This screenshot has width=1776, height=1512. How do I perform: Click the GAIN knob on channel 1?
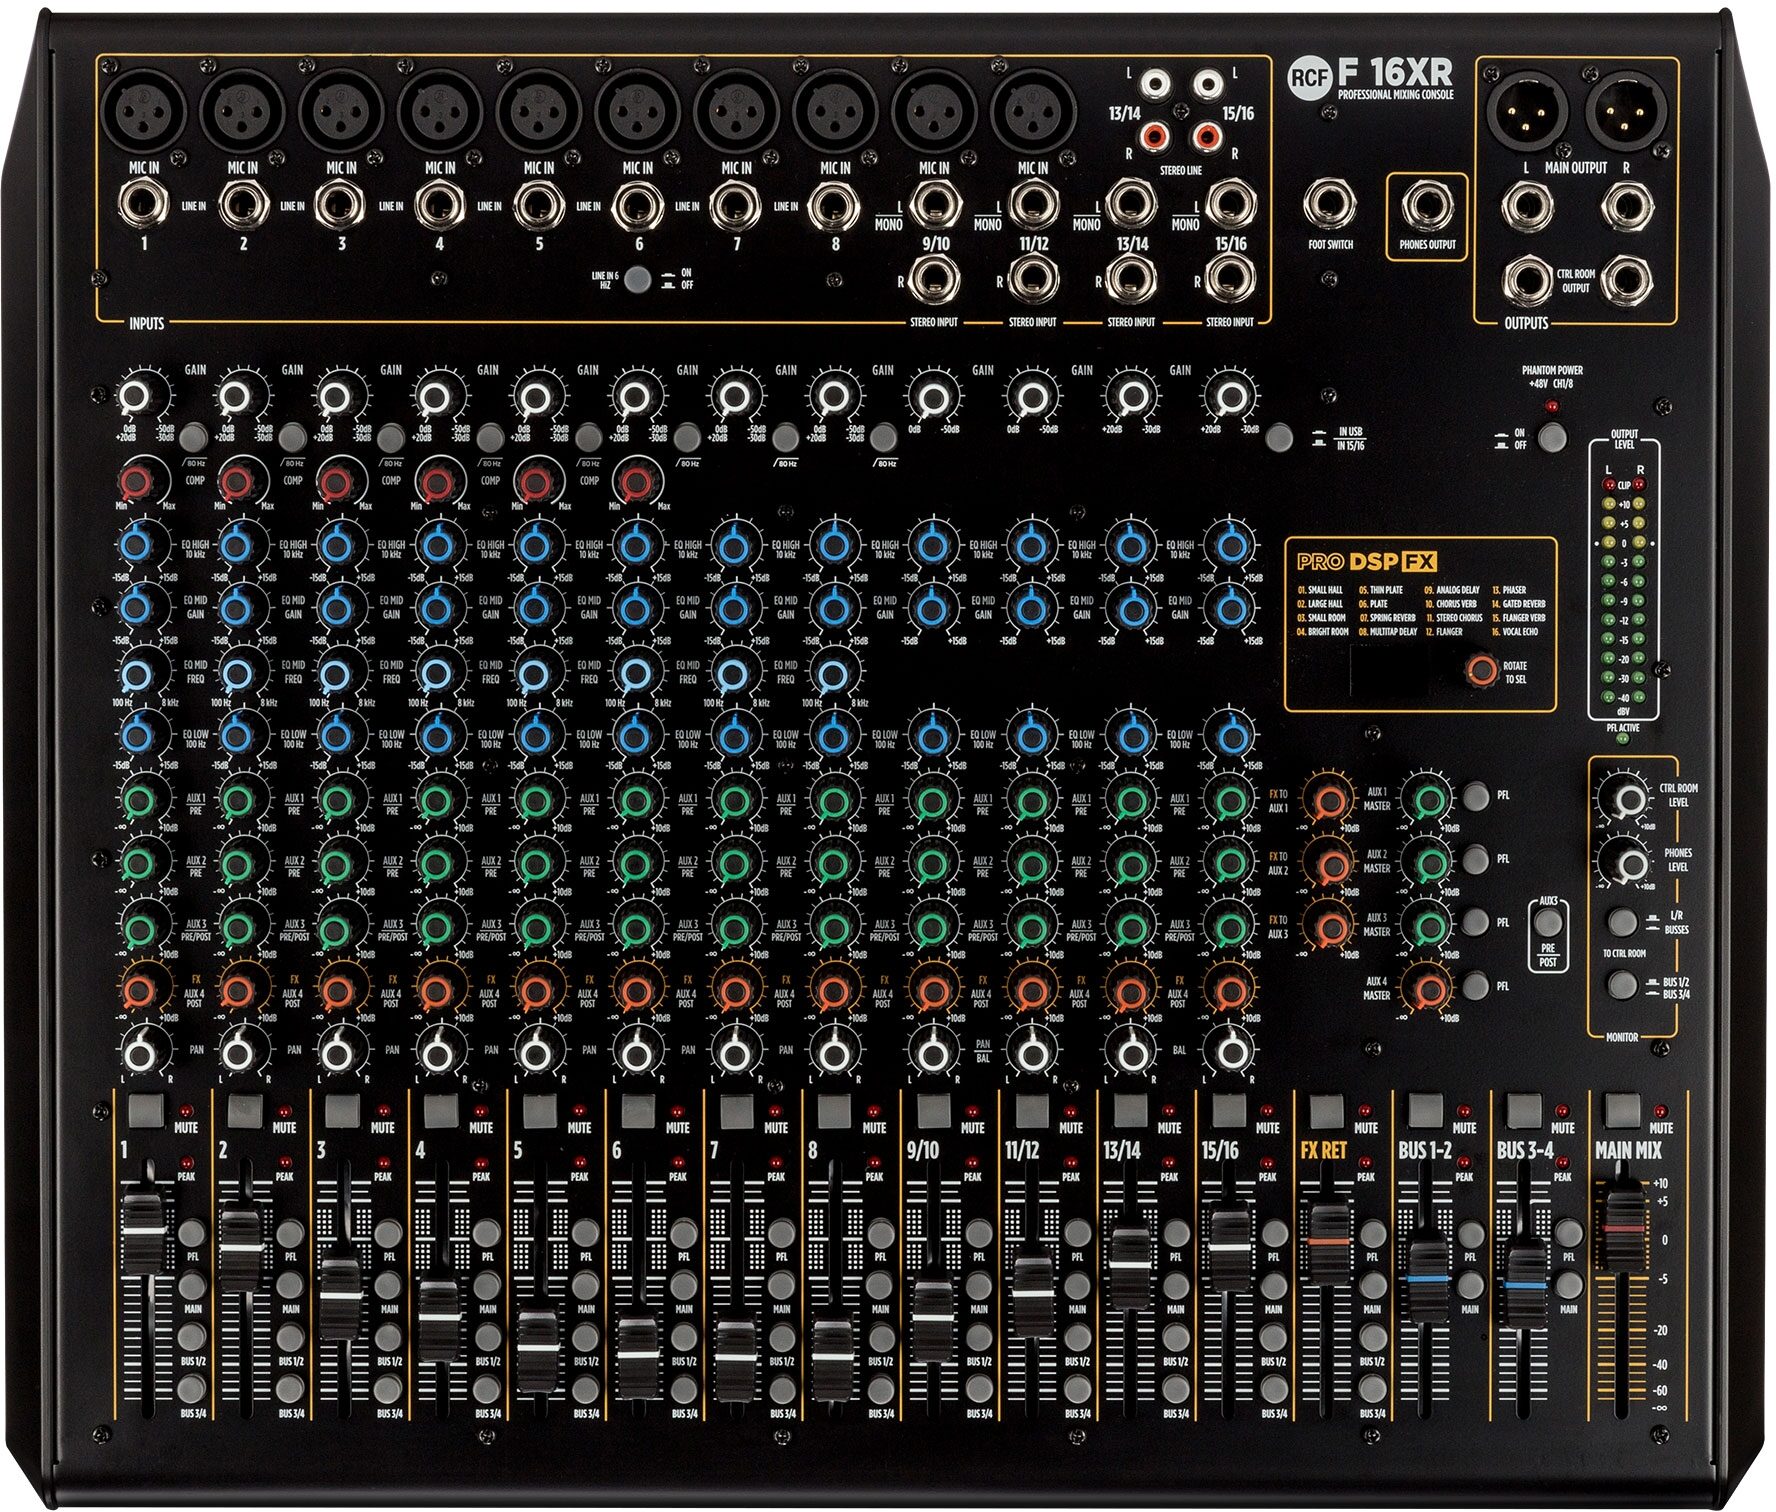(135, 397)
